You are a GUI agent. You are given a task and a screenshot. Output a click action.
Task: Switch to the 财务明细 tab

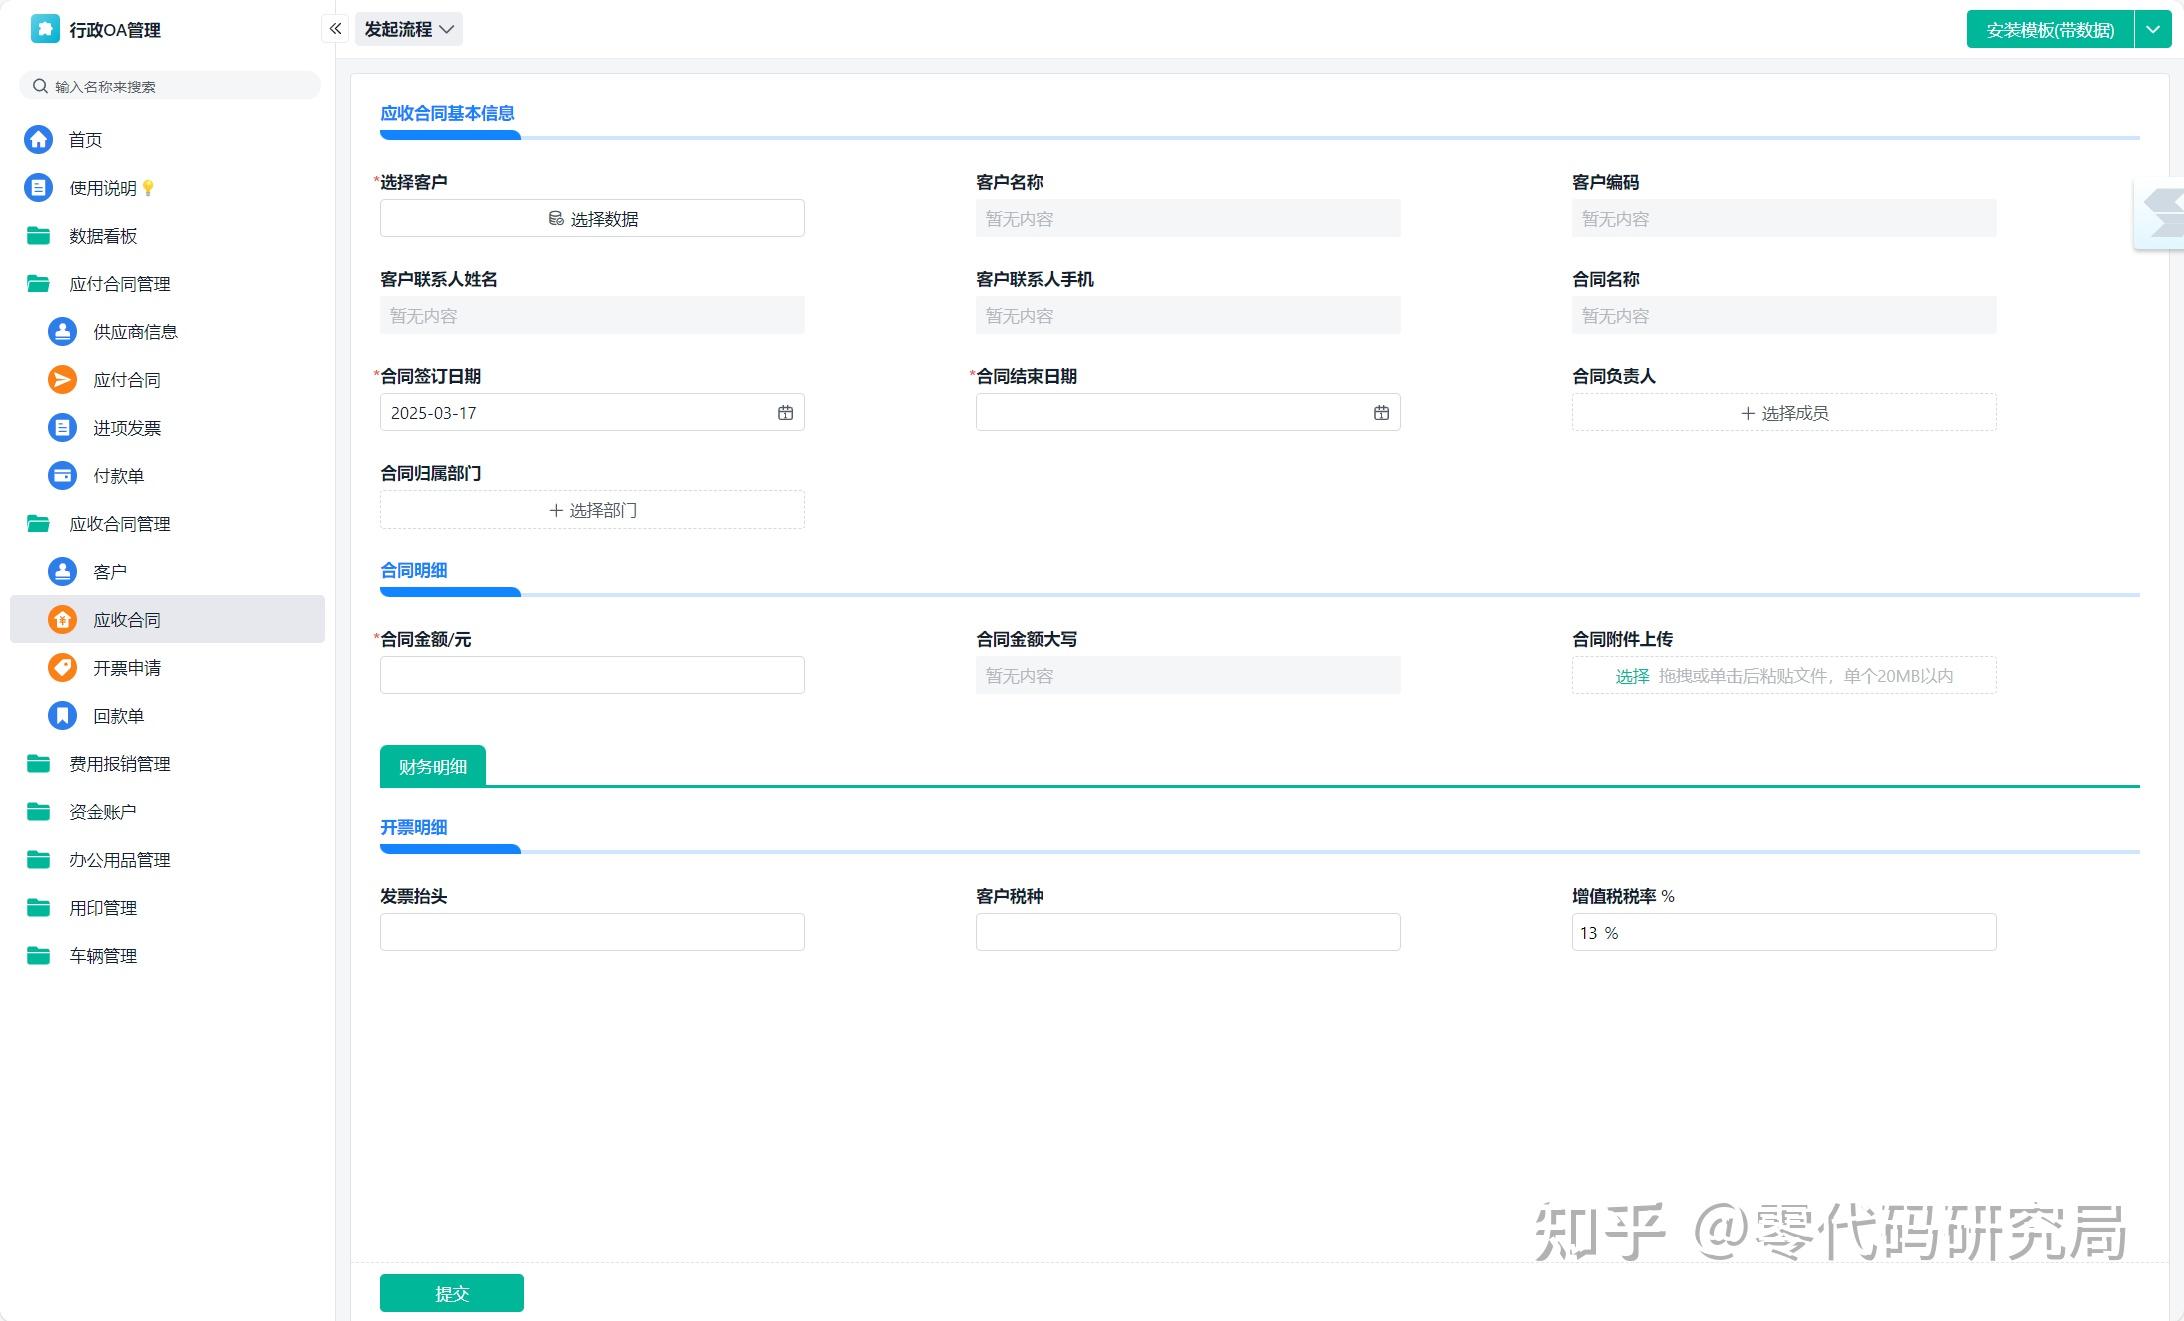click(x=432, y=765)
